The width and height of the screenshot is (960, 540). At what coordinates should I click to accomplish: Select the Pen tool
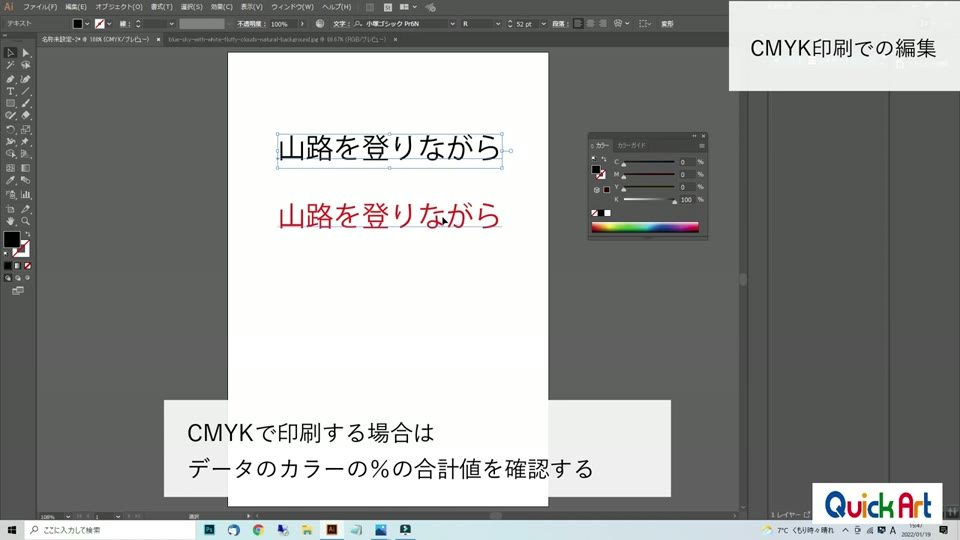point(10,79)
